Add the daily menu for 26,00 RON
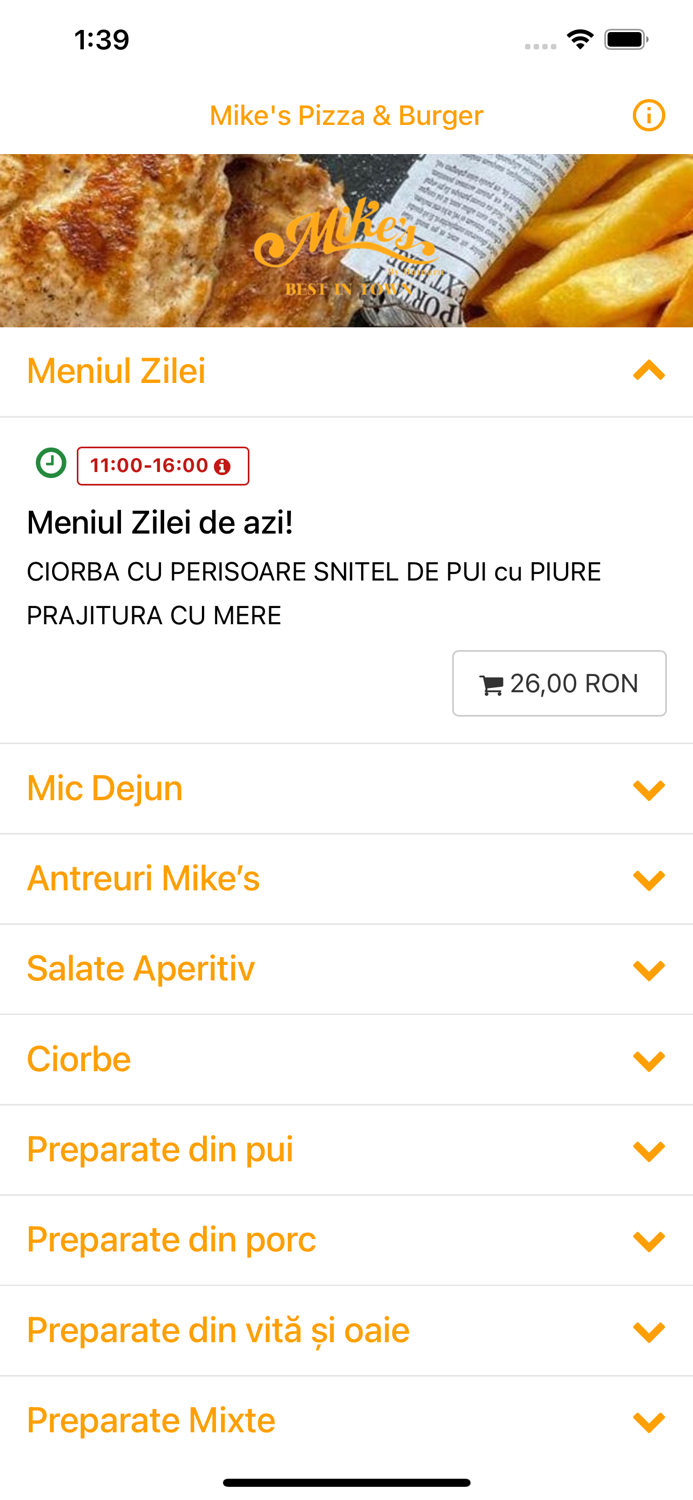This screenshot has width=693, height=1500. point(559,683)
